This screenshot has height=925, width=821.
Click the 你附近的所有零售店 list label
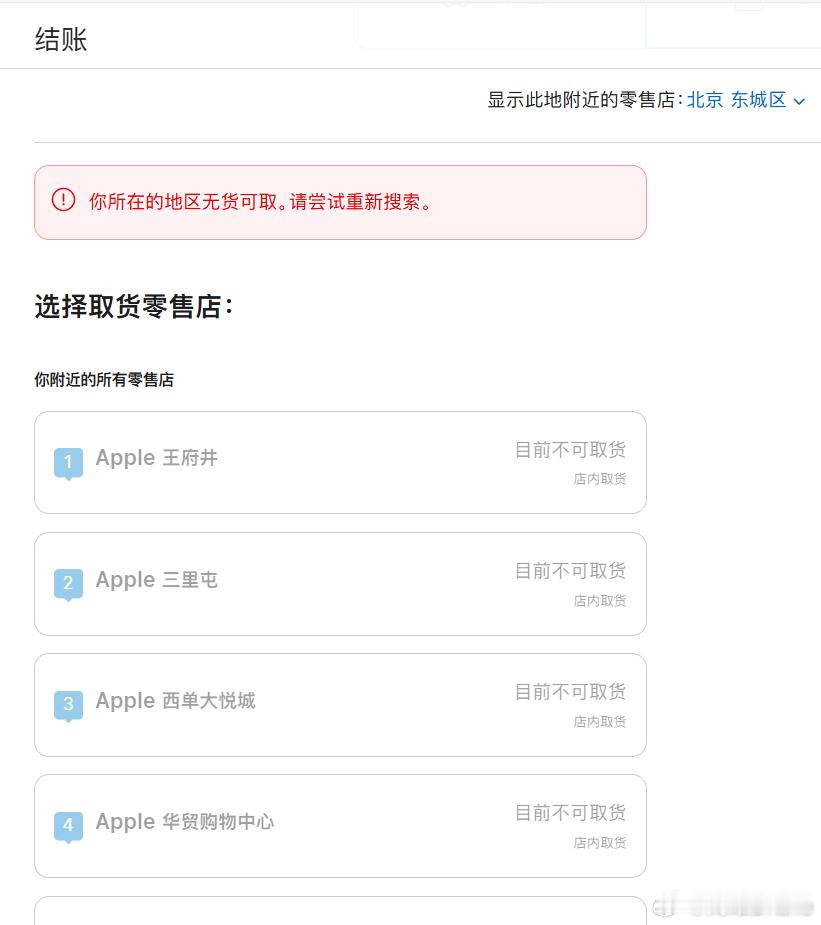pos(104,380)
